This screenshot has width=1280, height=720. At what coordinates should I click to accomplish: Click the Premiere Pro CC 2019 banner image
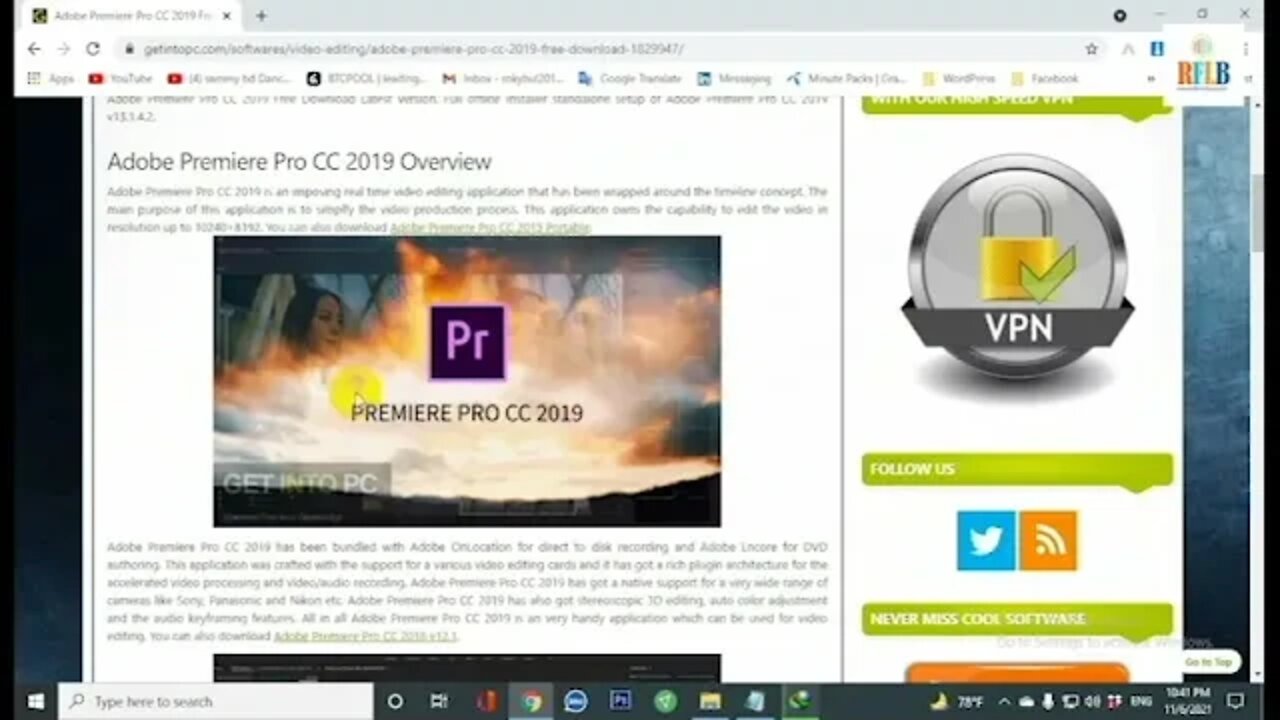coord(466,381)
